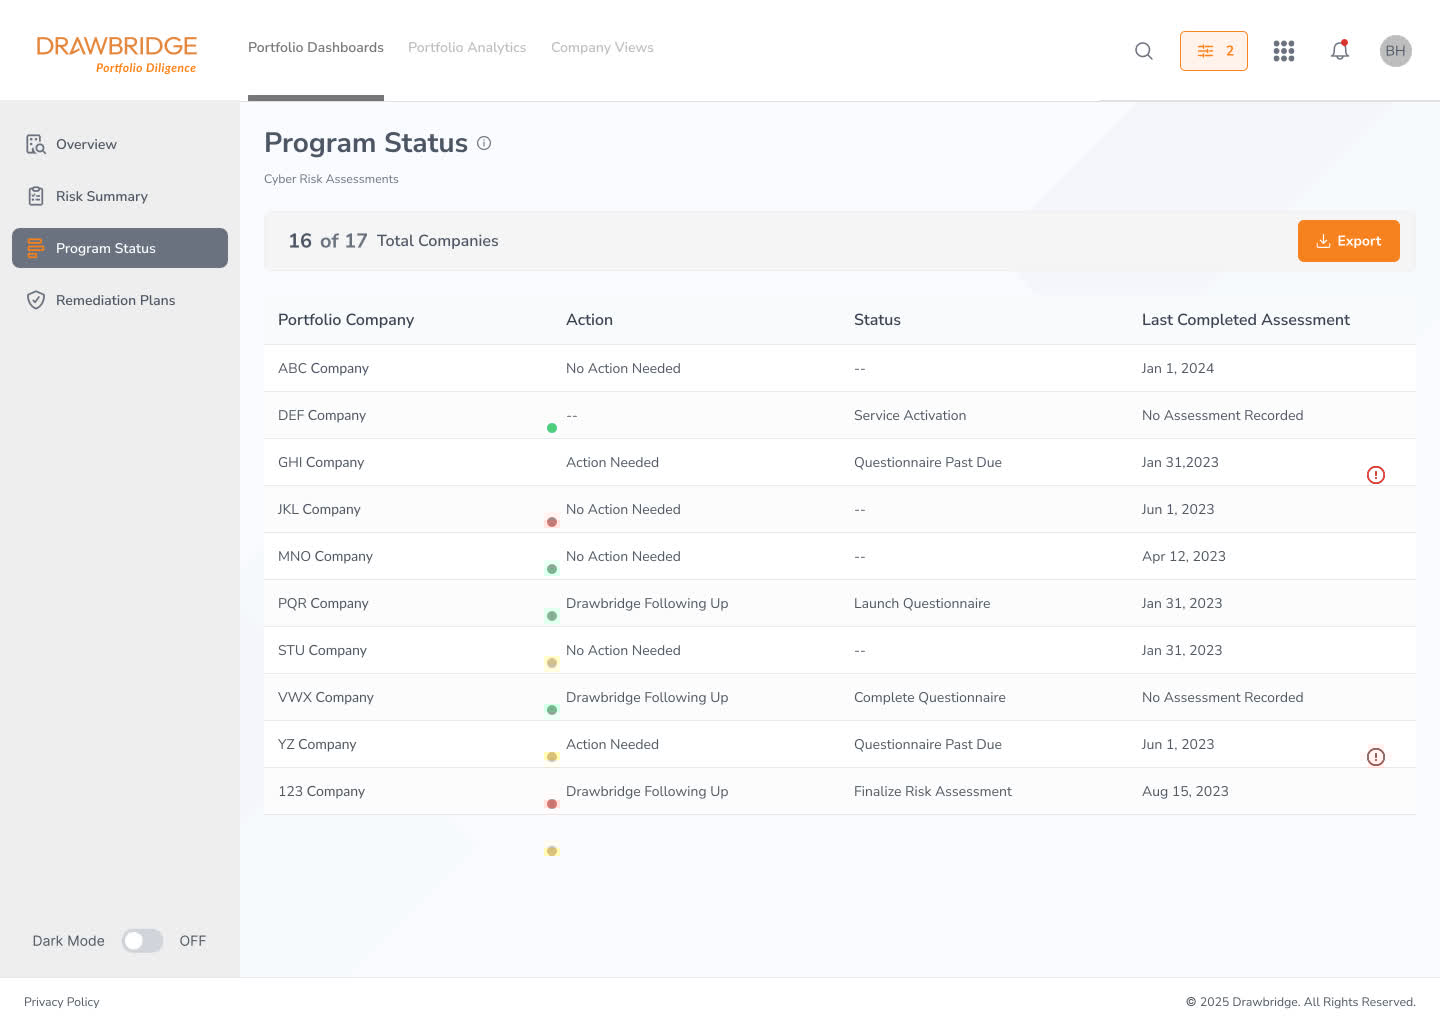This screenshot has width=1440, height=1024.
Task: Click the orange Export button
Action: pos(1348,241)
